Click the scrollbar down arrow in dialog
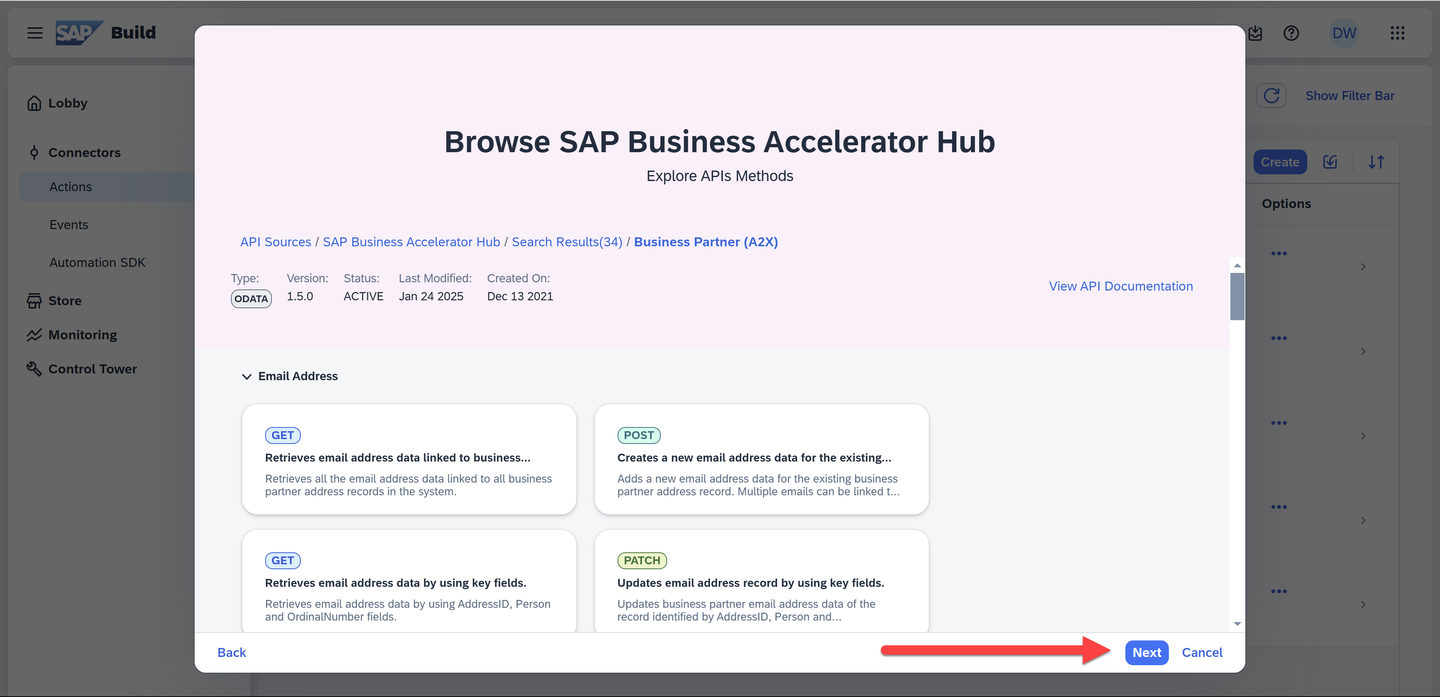1440x697 pixels. [1237, 624]
